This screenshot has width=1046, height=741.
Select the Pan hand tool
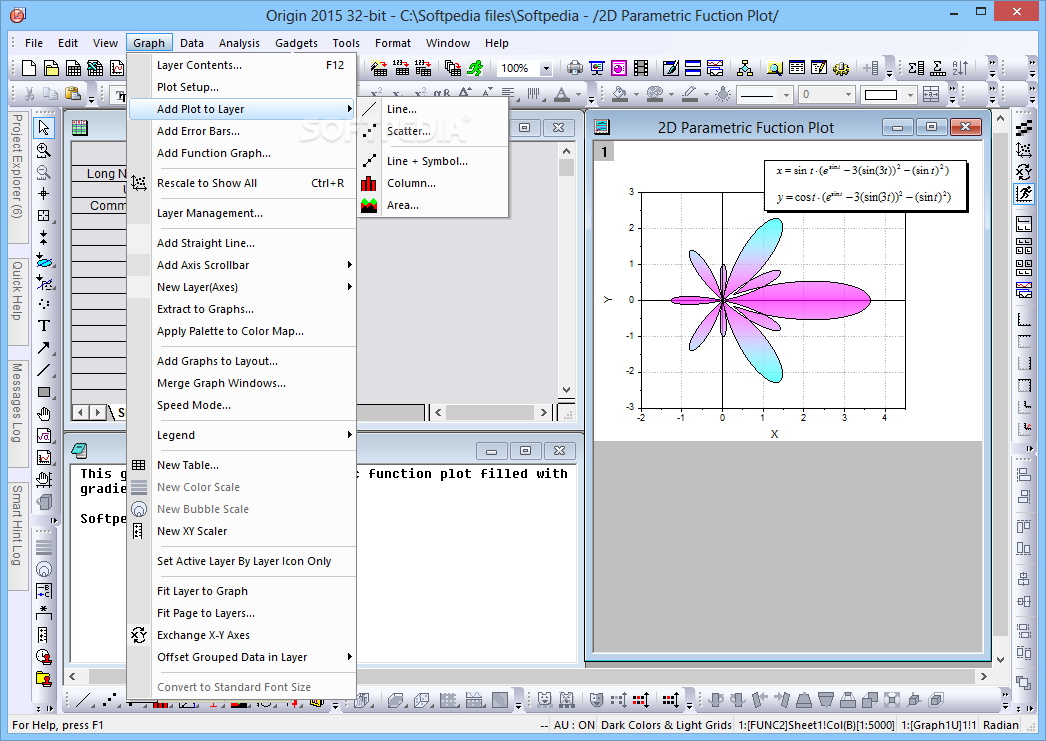(43, 414)
